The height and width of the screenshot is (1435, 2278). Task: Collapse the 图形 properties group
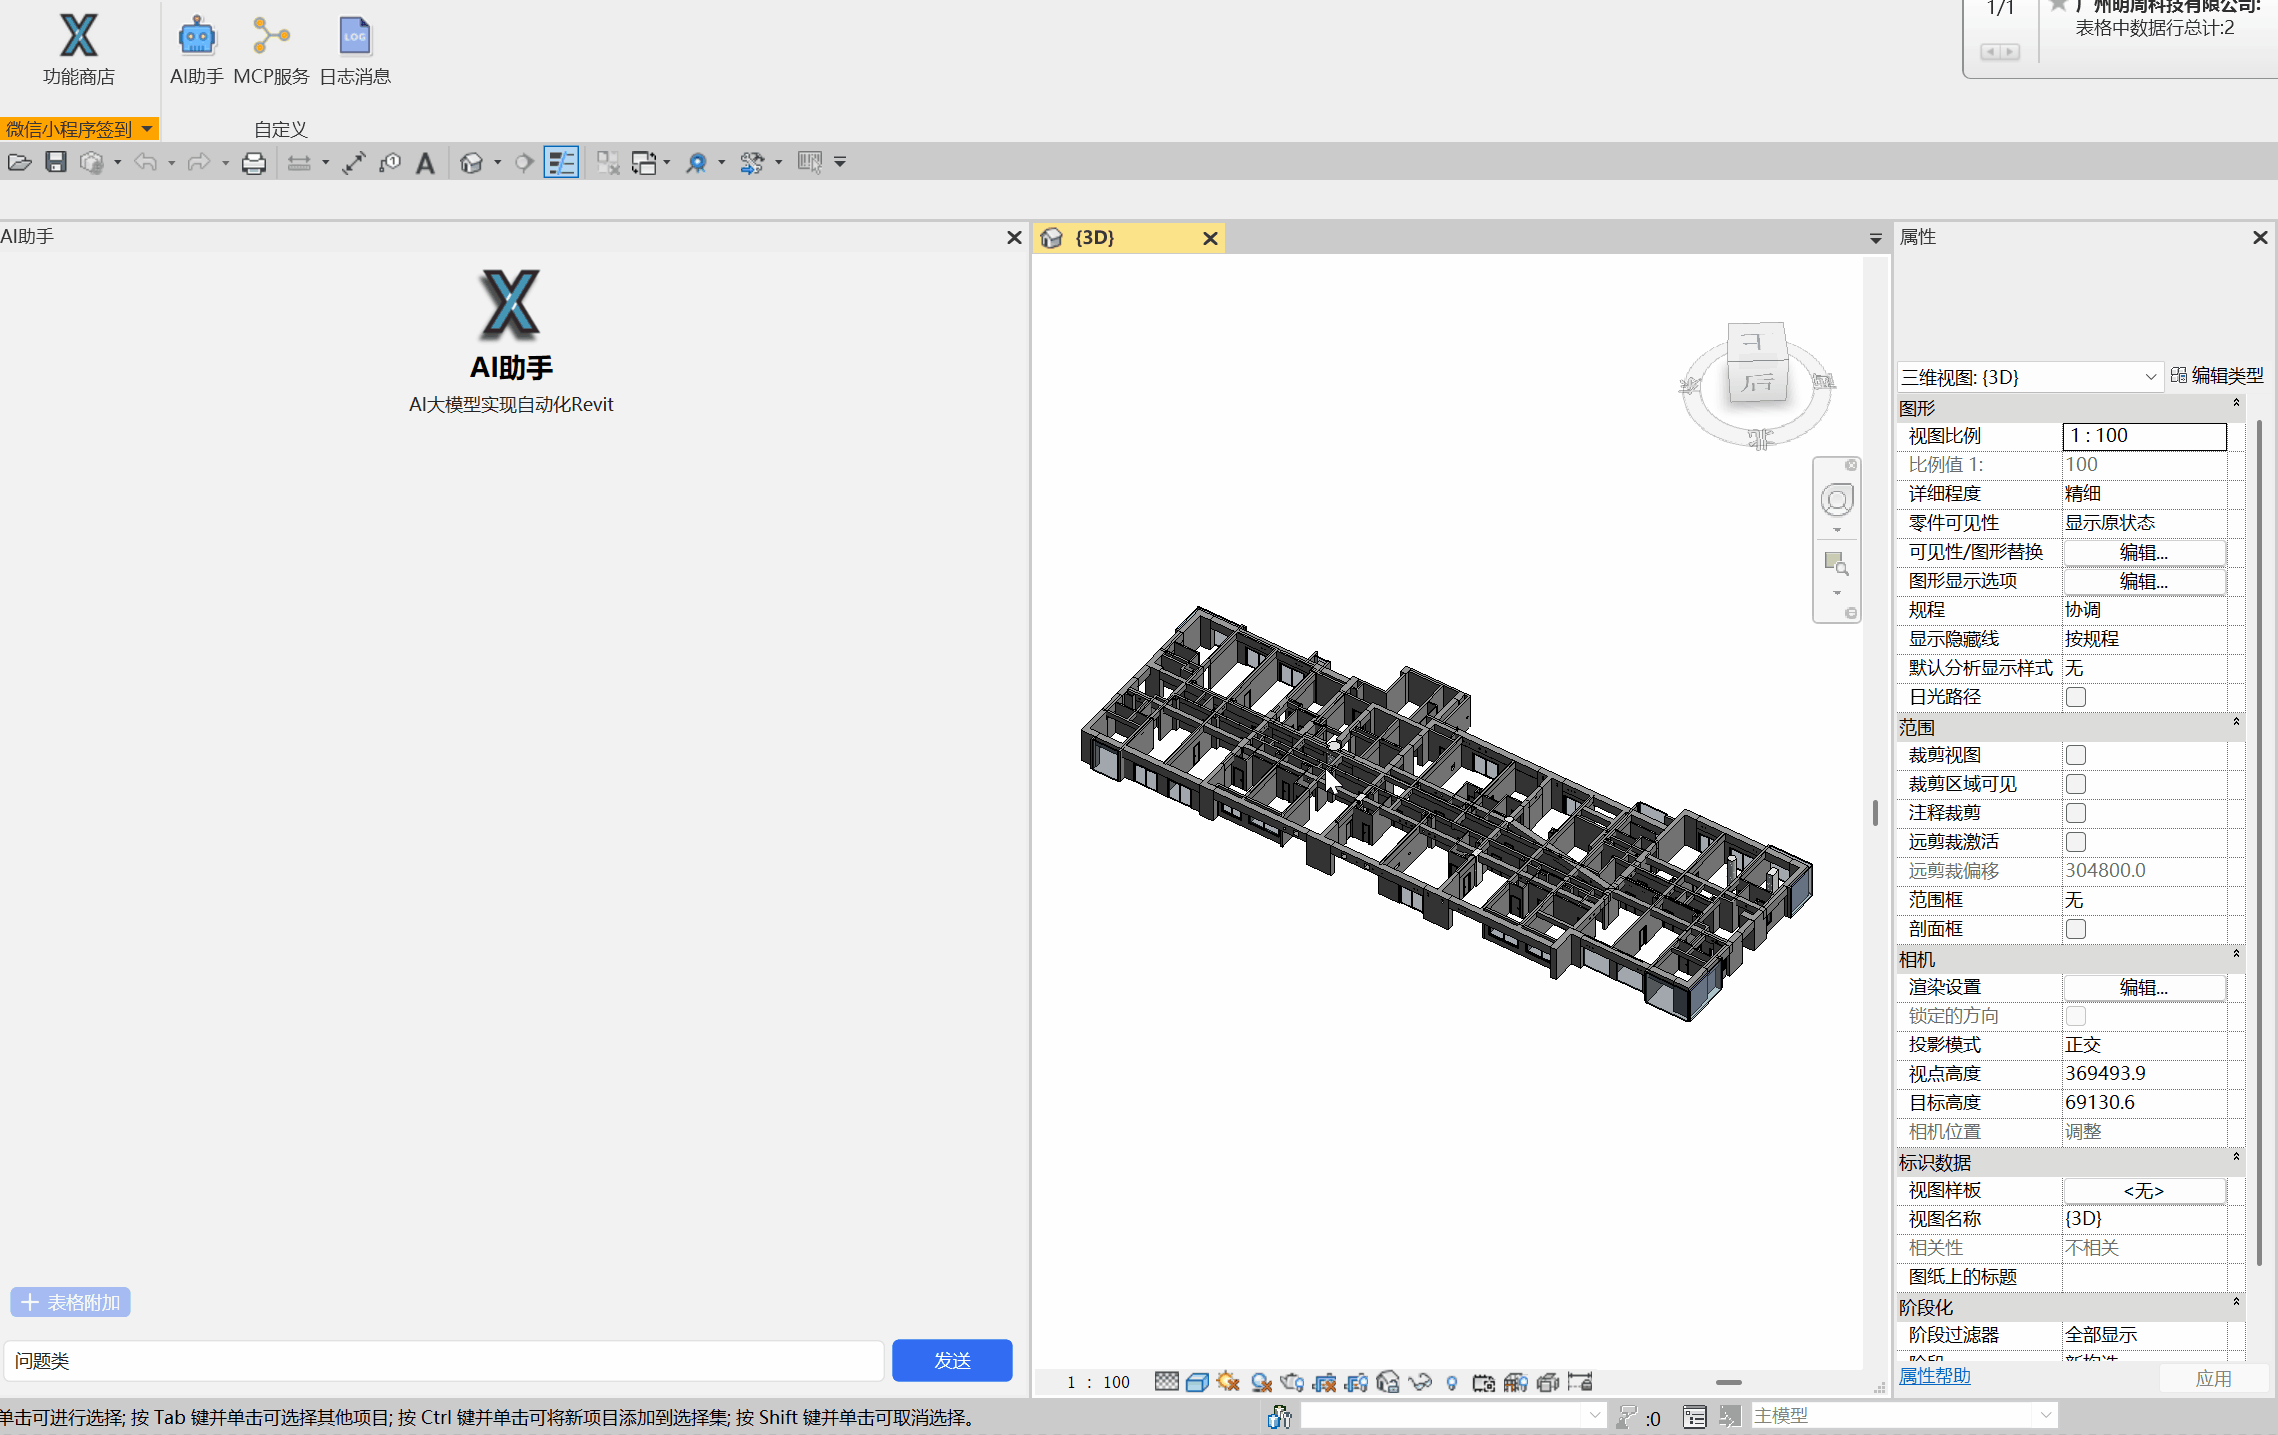point(2236,403)
